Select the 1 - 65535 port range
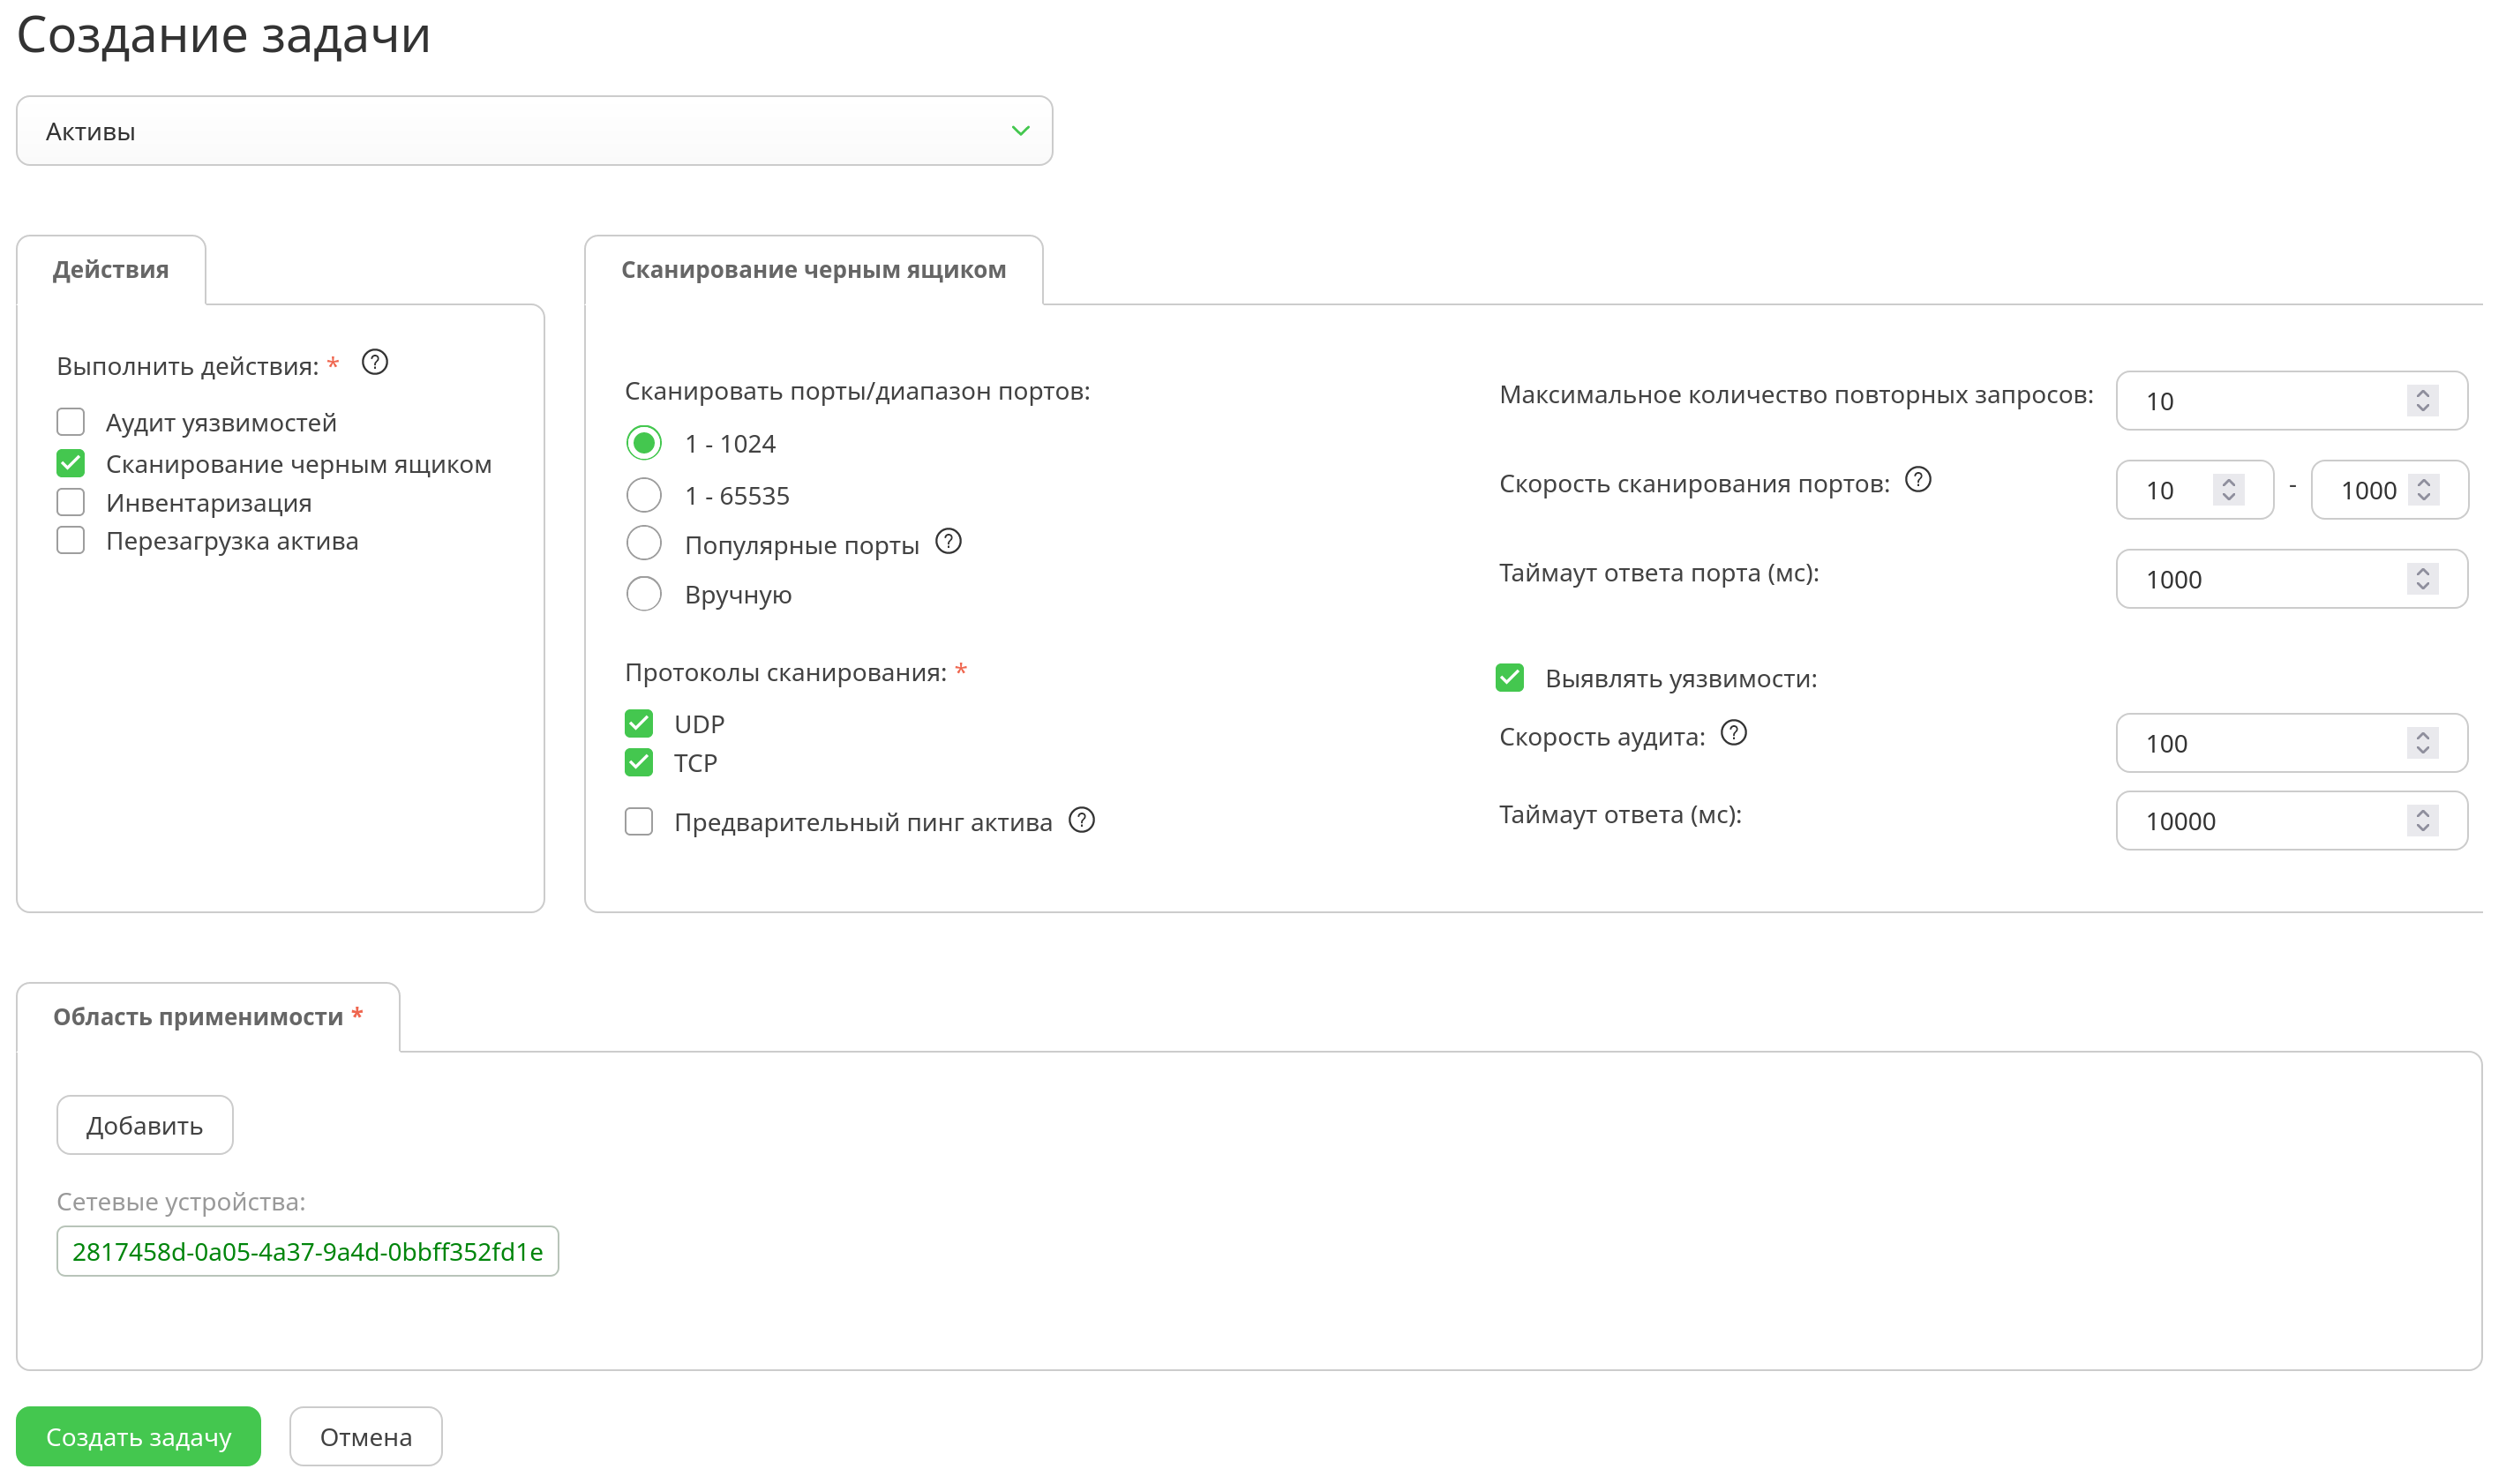This screenshot has width=2506, height=1484. point(644,495)
